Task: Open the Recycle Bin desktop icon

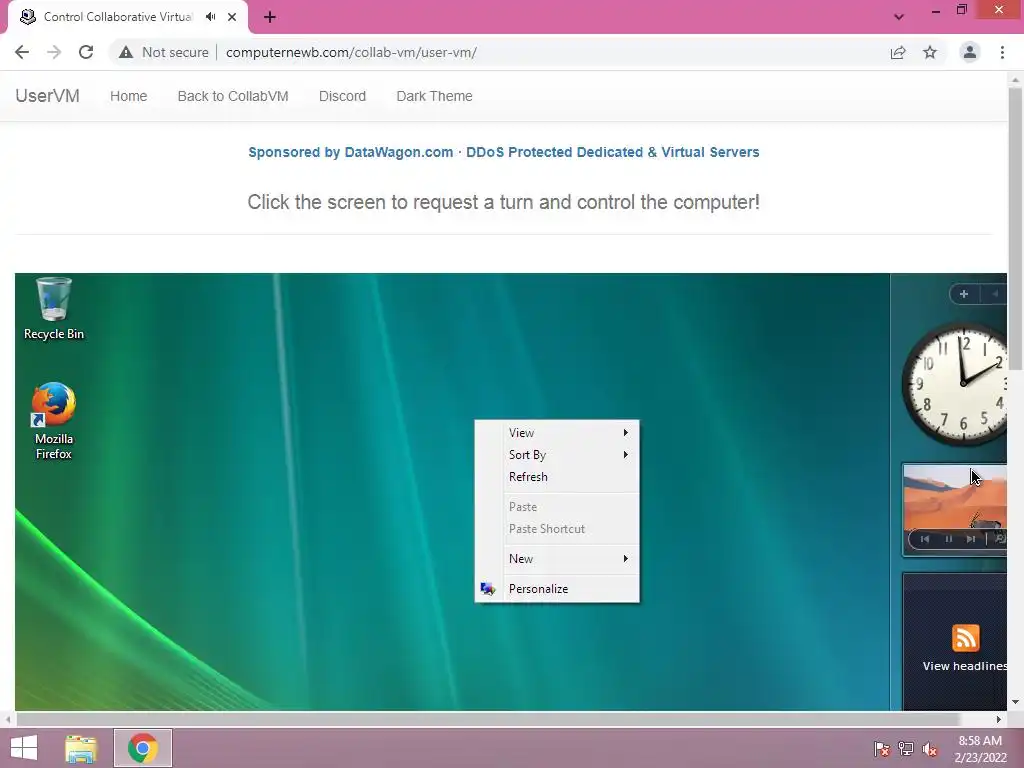Action: [x=54, y=308]
